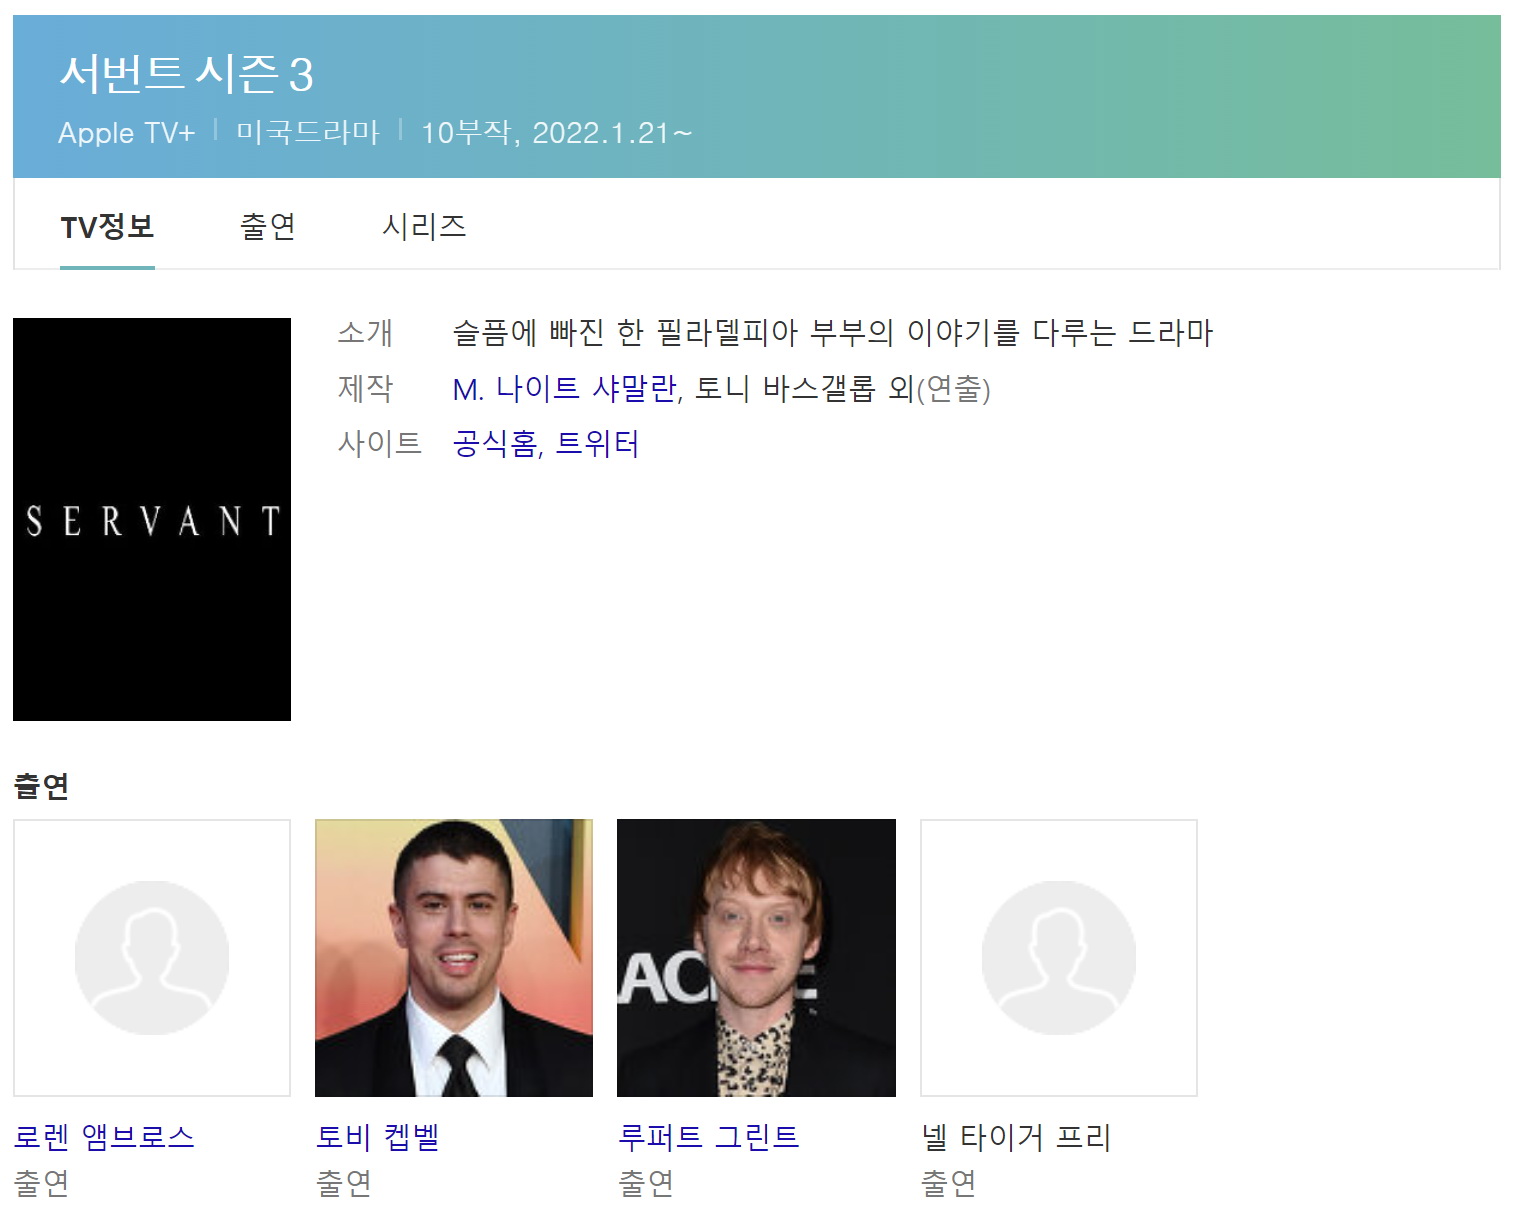Screen dimensions: 1520x1228
Task: Click 넬 타이거 프리 placeholder avatar
Action: 1059,958
